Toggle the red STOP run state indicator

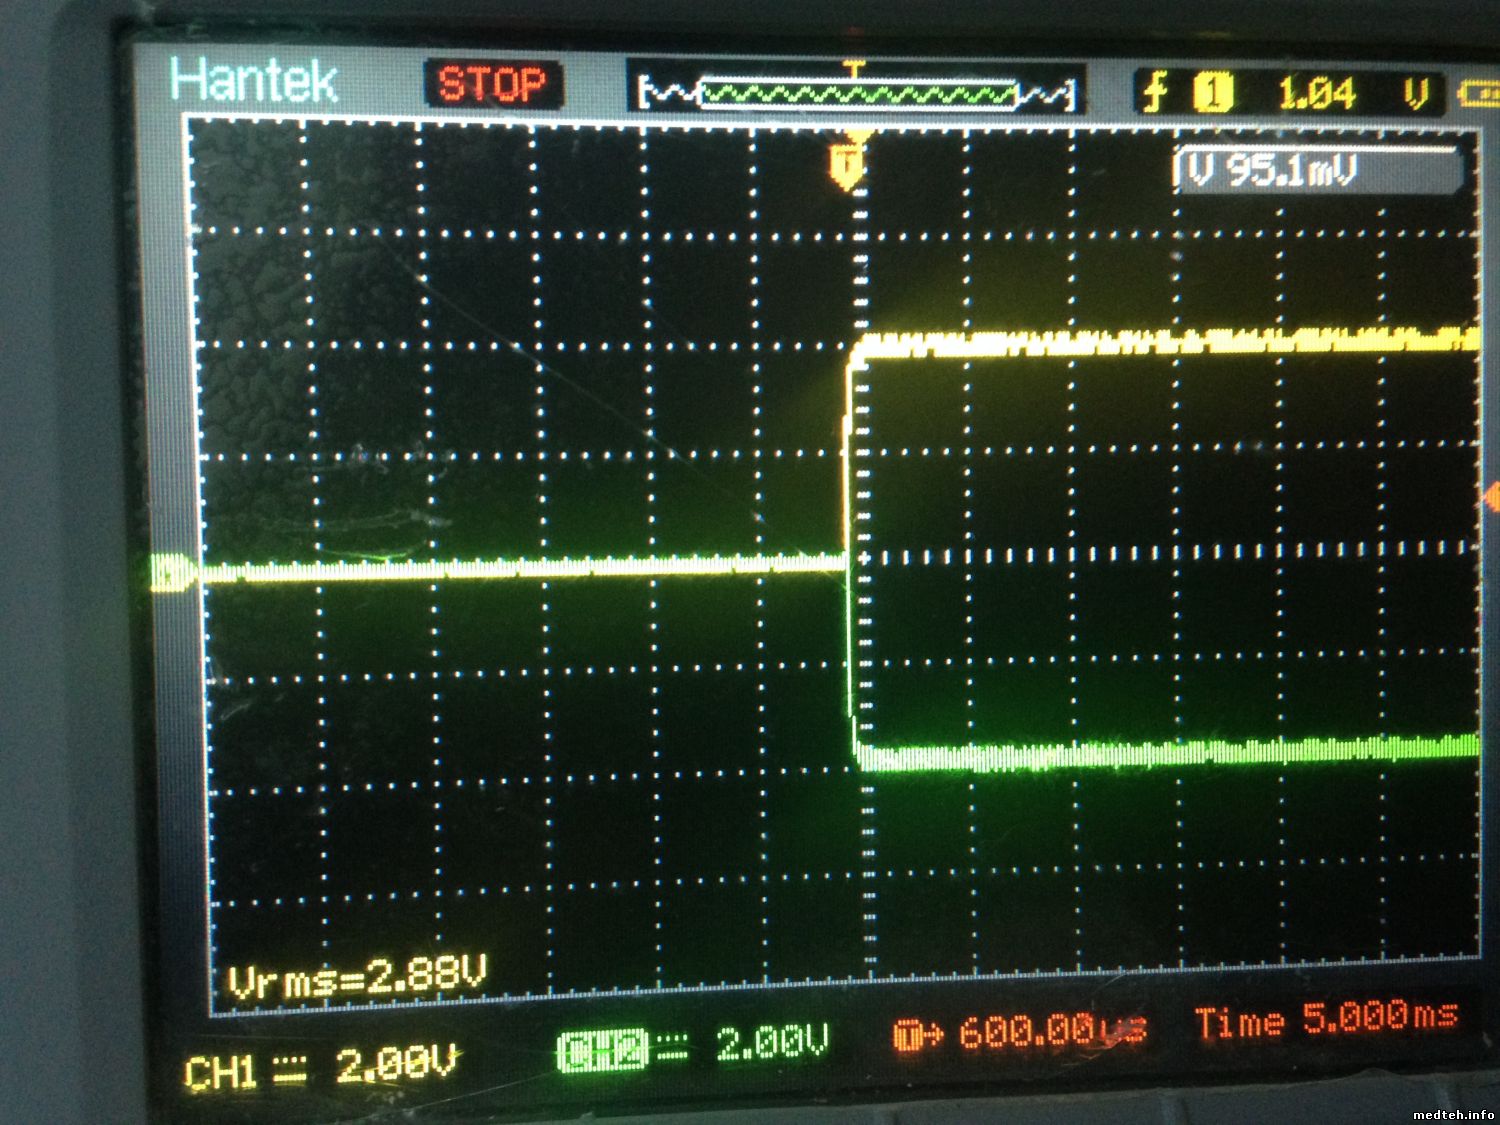pos(493,85)
